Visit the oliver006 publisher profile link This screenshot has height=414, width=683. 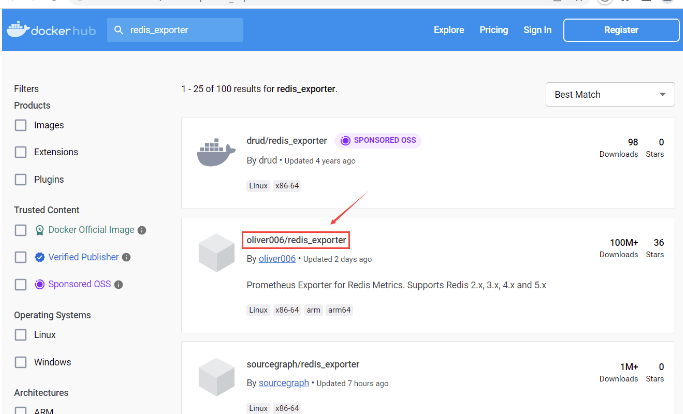tap(277, 259)
